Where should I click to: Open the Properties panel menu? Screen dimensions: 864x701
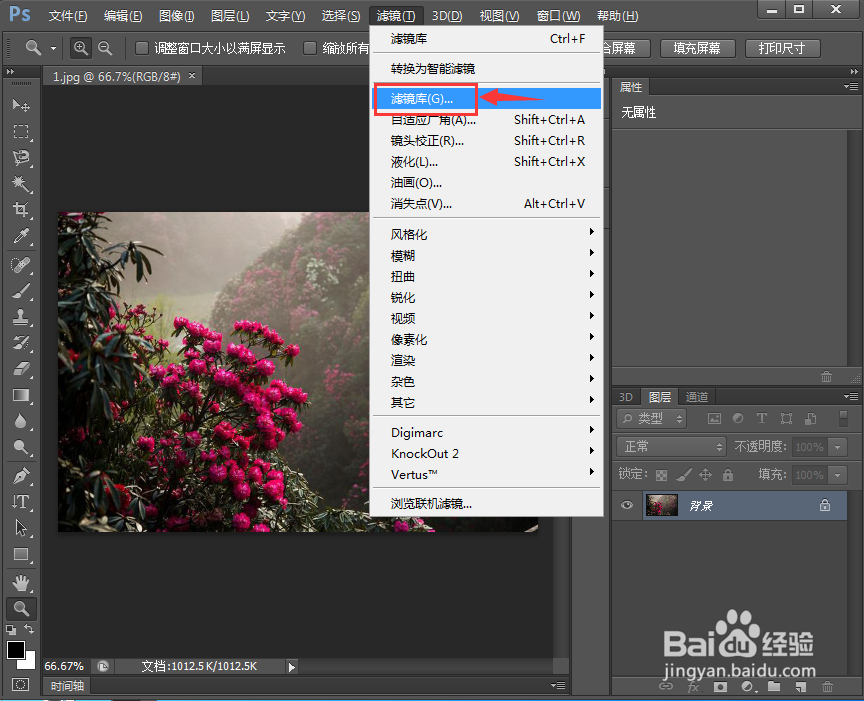(x=851, y=87)
